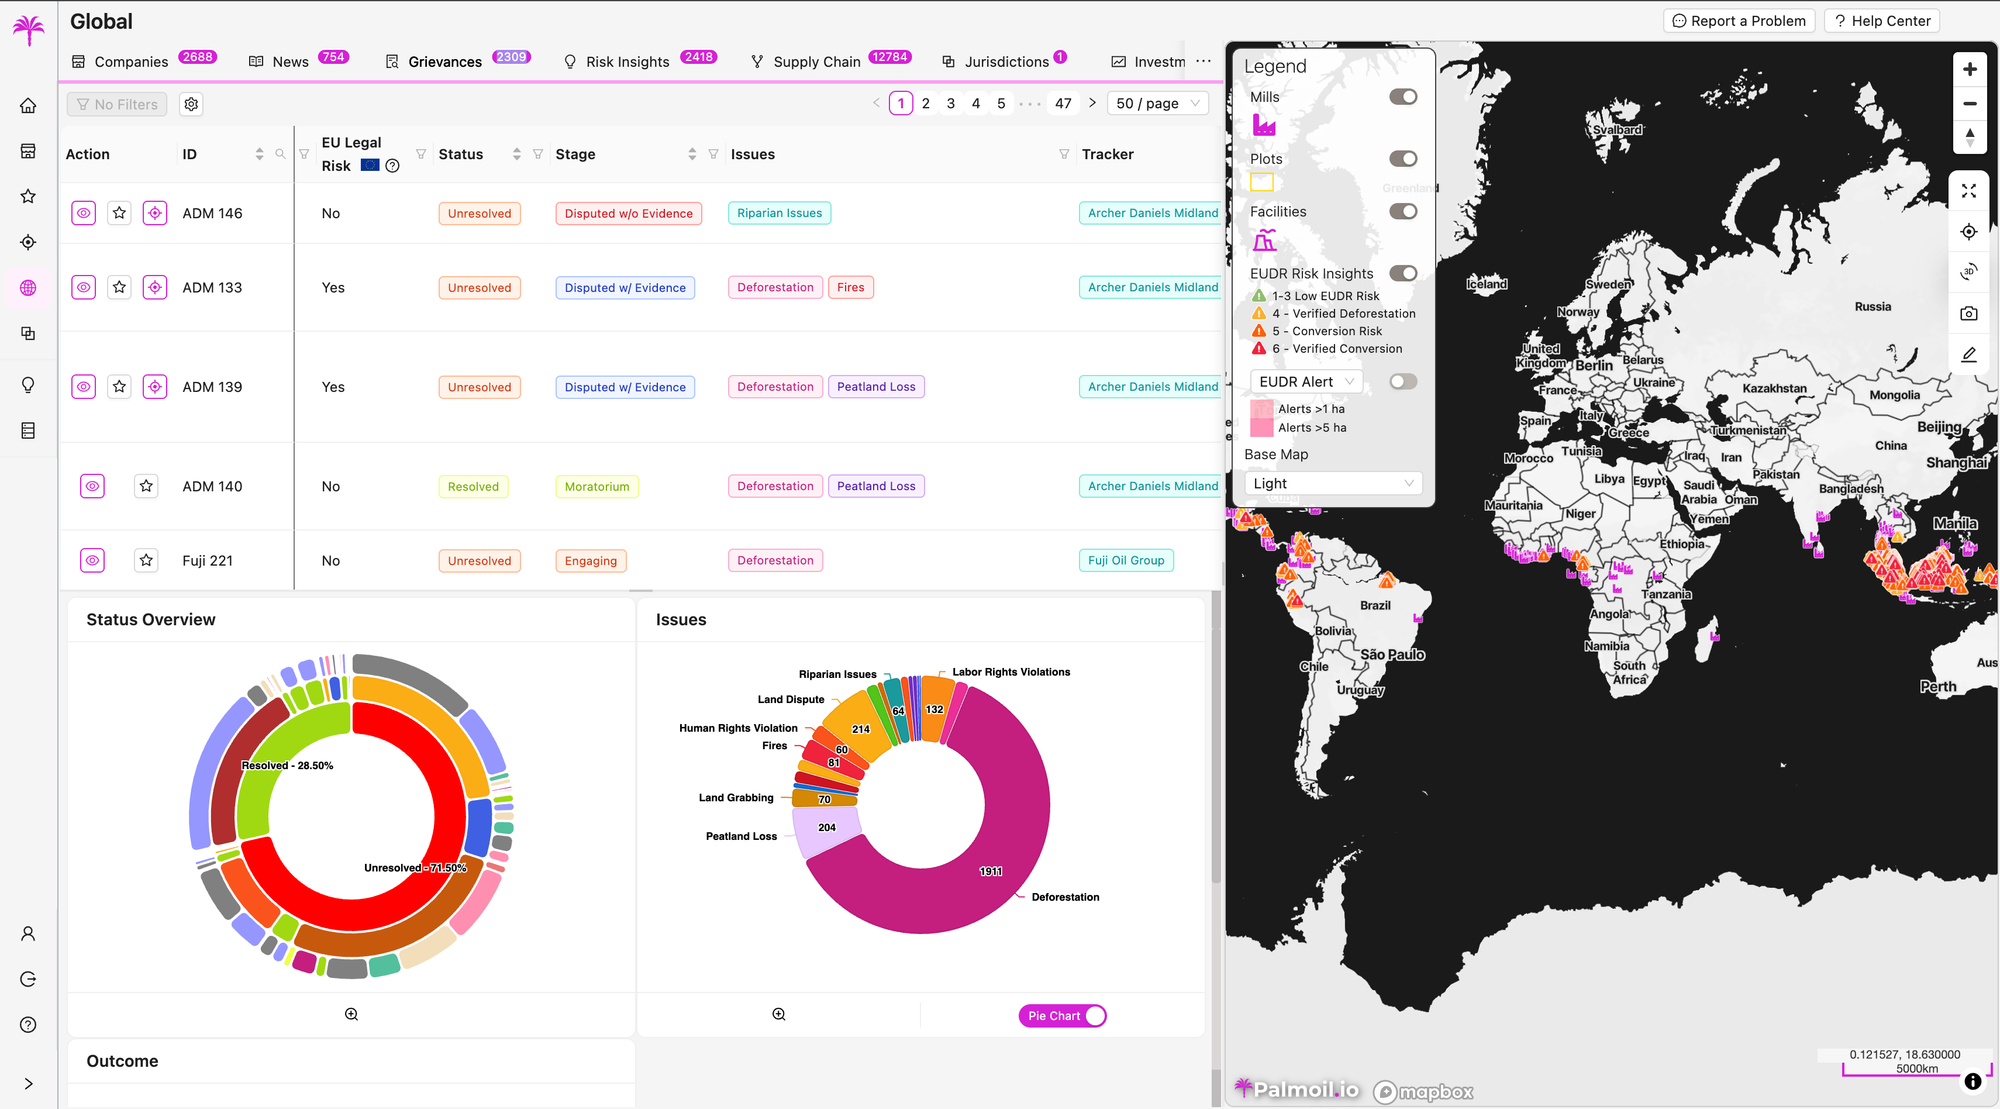Zoom in on the map
Viewport: 2000px width, 1109px height.
[1969, 69]
